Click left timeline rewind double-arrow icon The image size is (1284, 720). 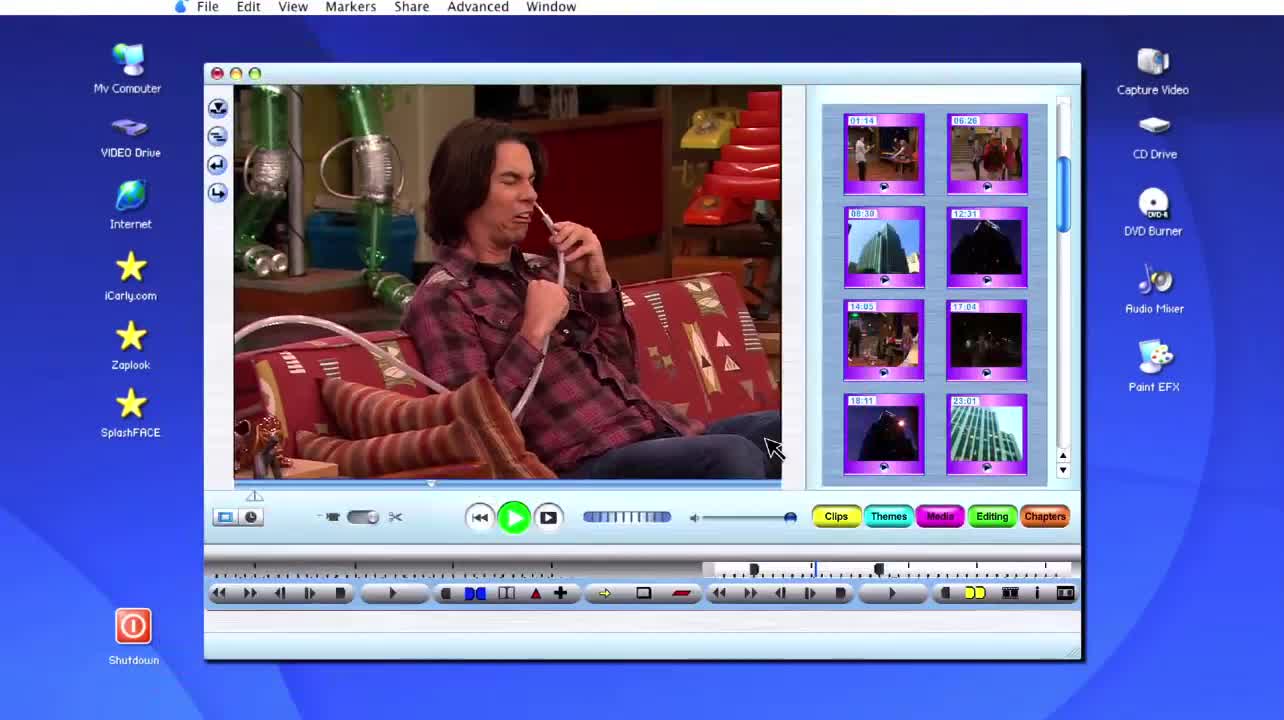[219, 593]
